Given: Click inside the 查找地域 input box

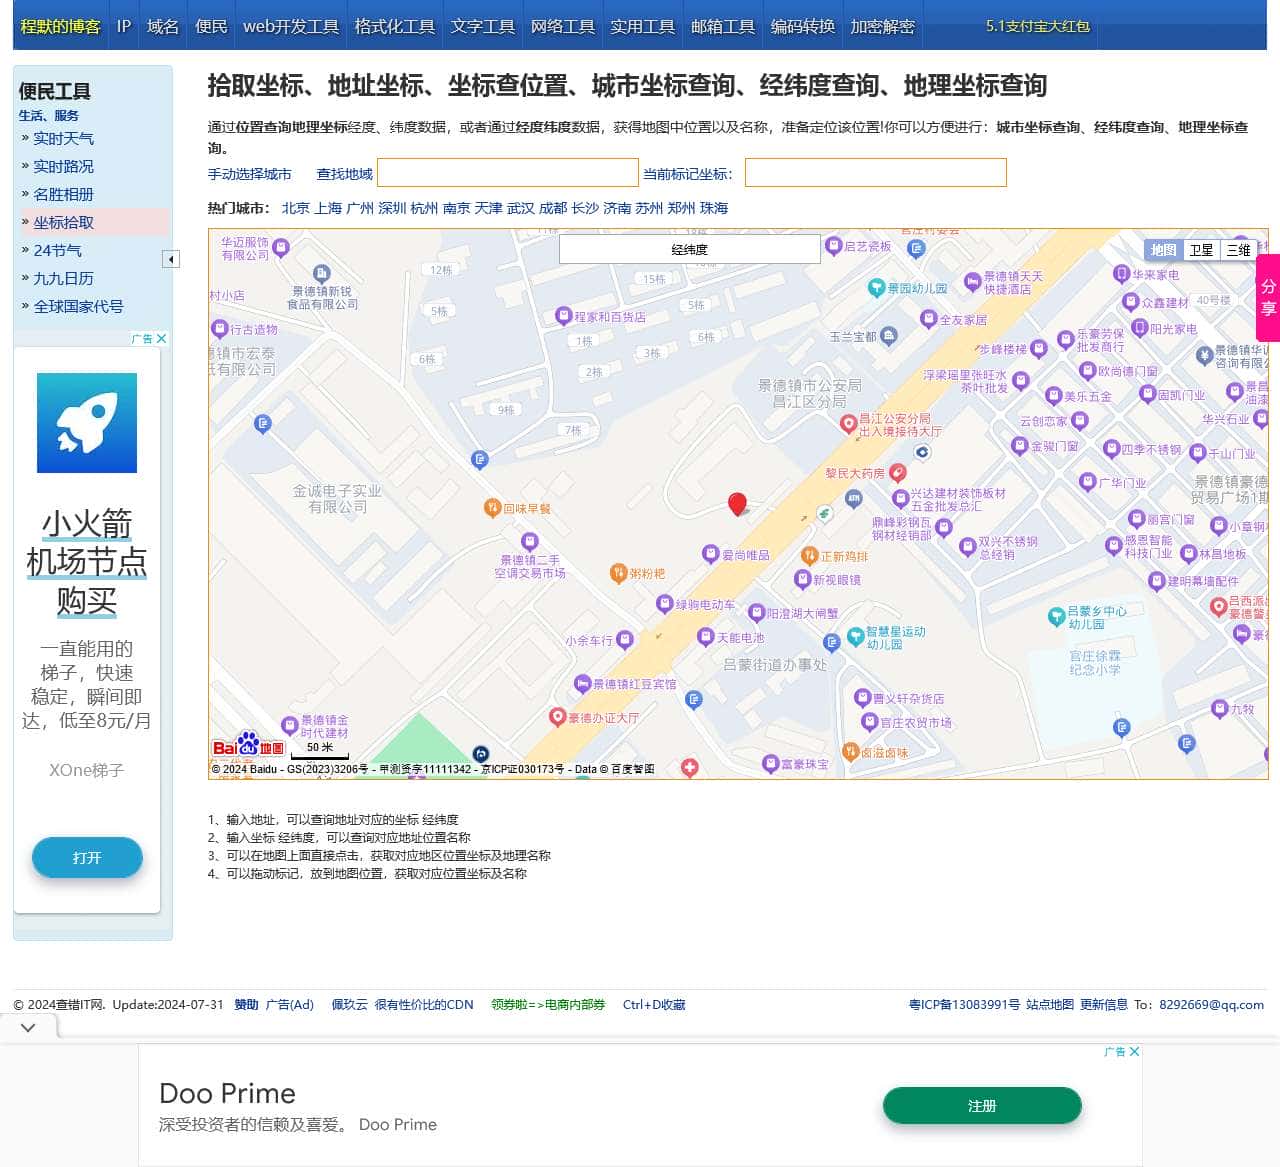Looking at the screenshot, I should tap(507, 172).
